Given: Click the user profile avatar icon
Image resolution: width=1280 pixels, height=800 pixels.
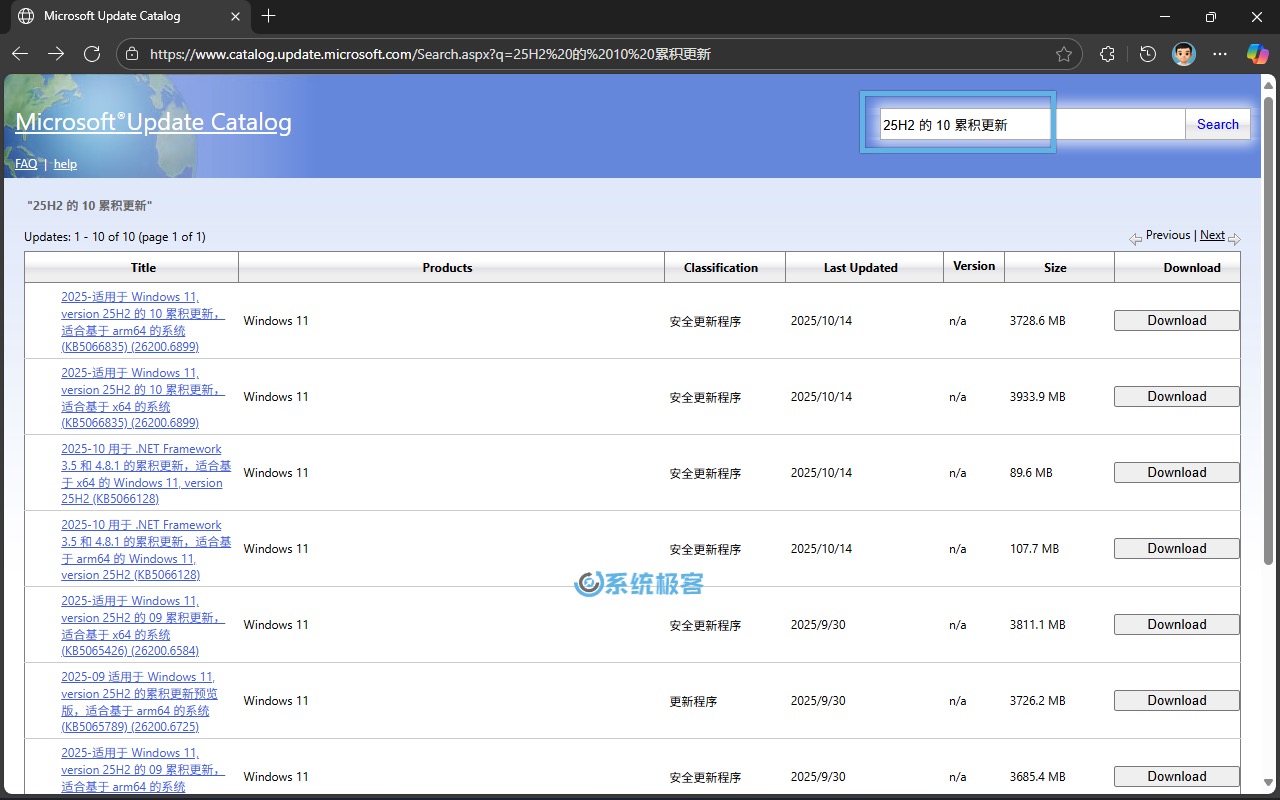Looking at the screenshot, I should (1183, 54).
